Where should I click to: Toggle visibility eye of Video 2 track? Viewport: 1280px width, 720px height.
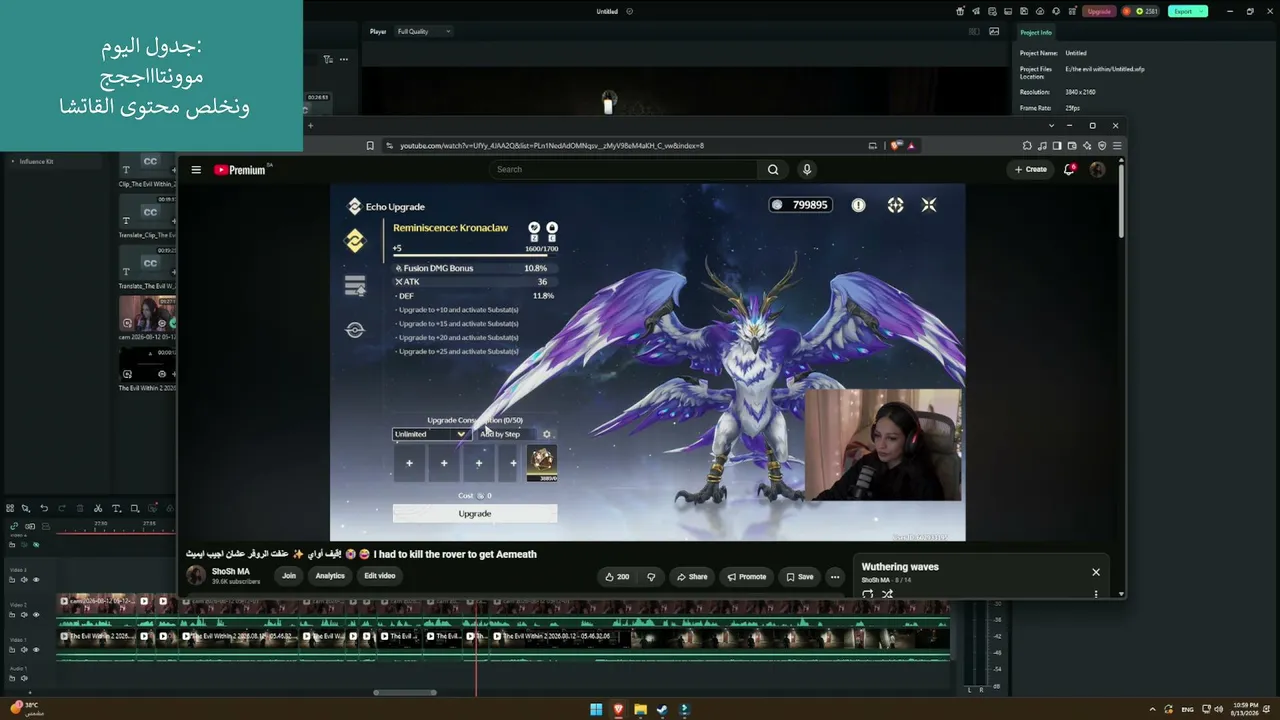[36, 615]
